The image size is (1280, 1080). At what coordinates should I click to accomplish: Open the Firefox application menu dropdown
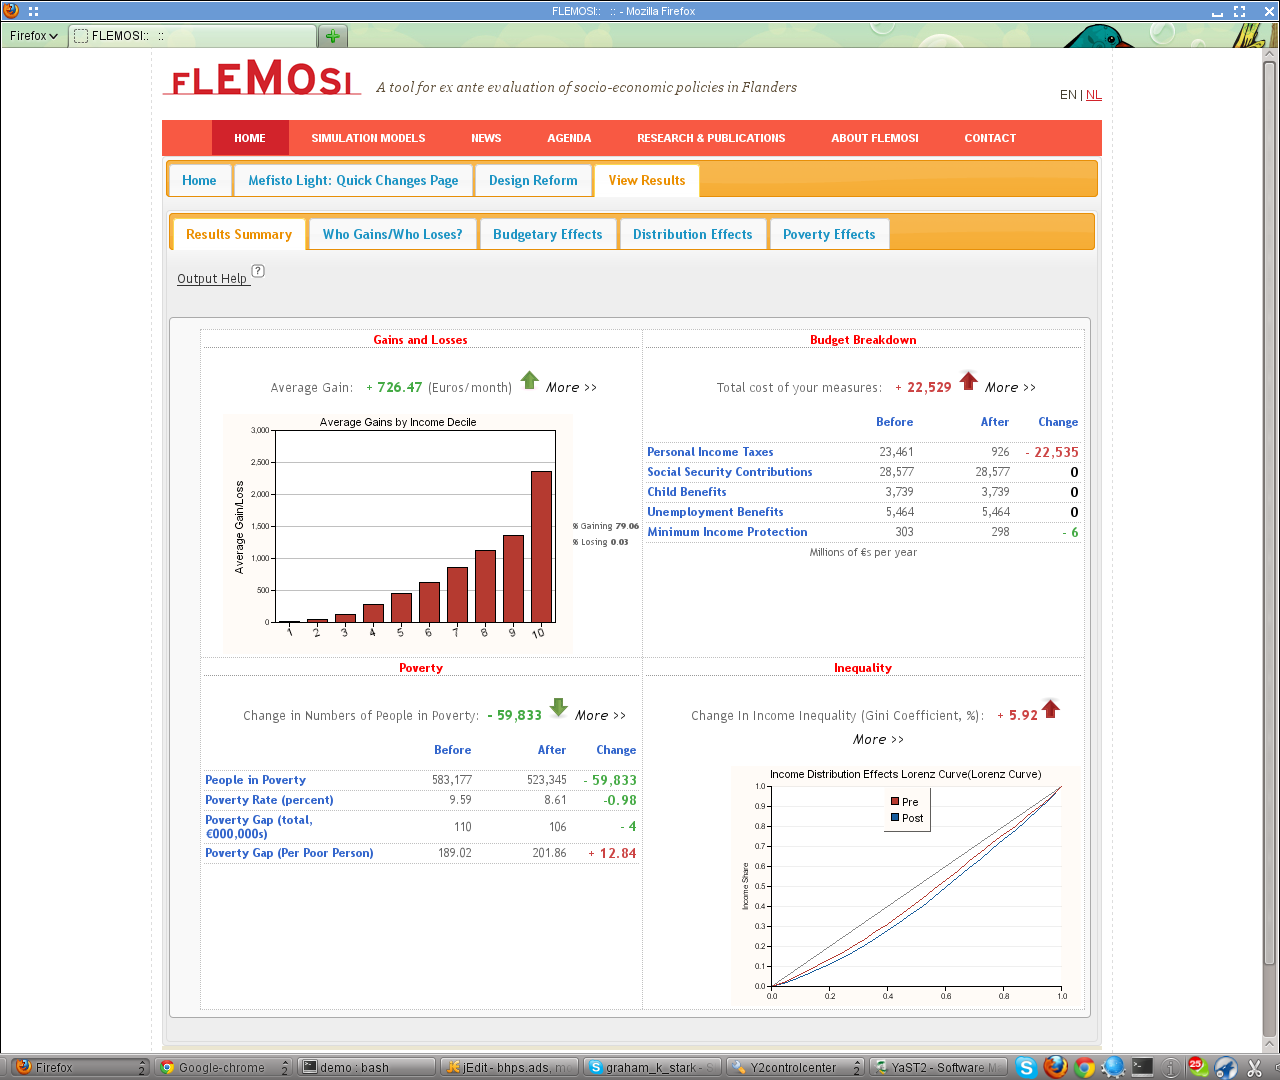click(x=34, y=36)
